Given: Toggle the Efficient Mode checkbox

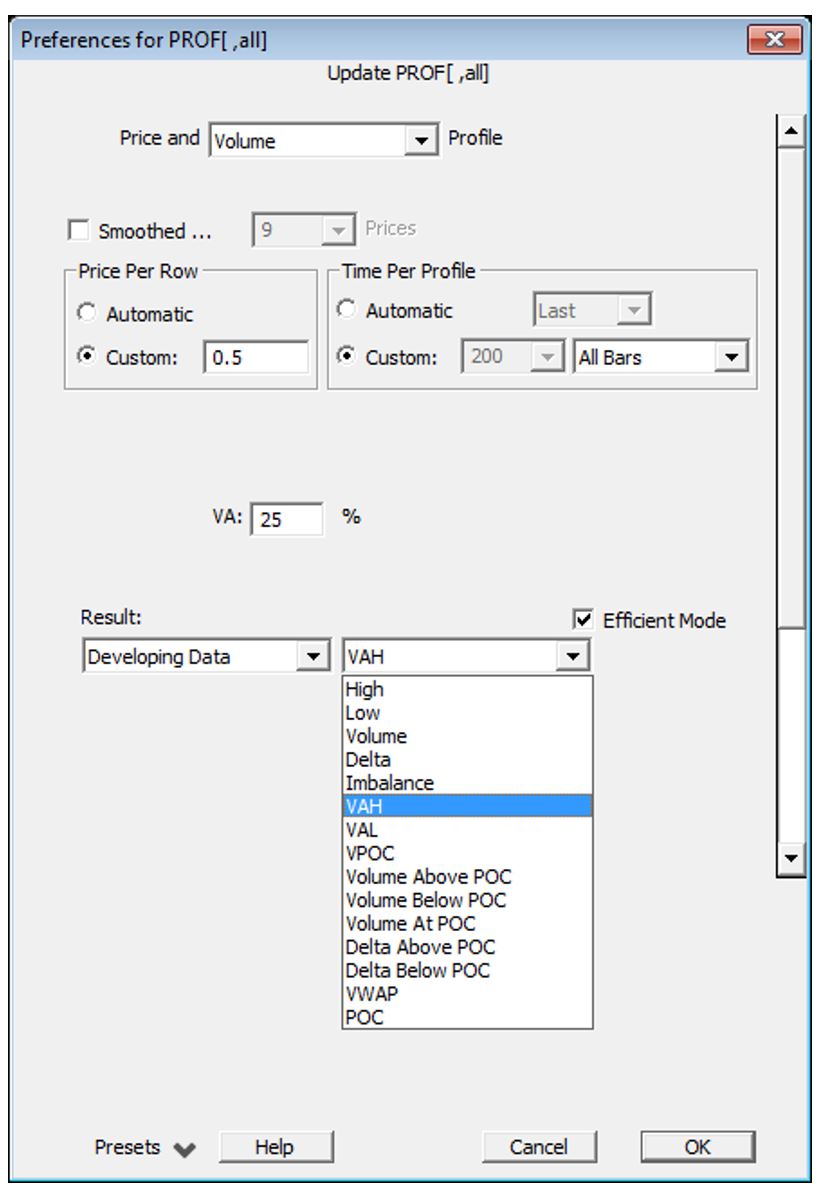Looking at the screenshot, I should point(583,620).
